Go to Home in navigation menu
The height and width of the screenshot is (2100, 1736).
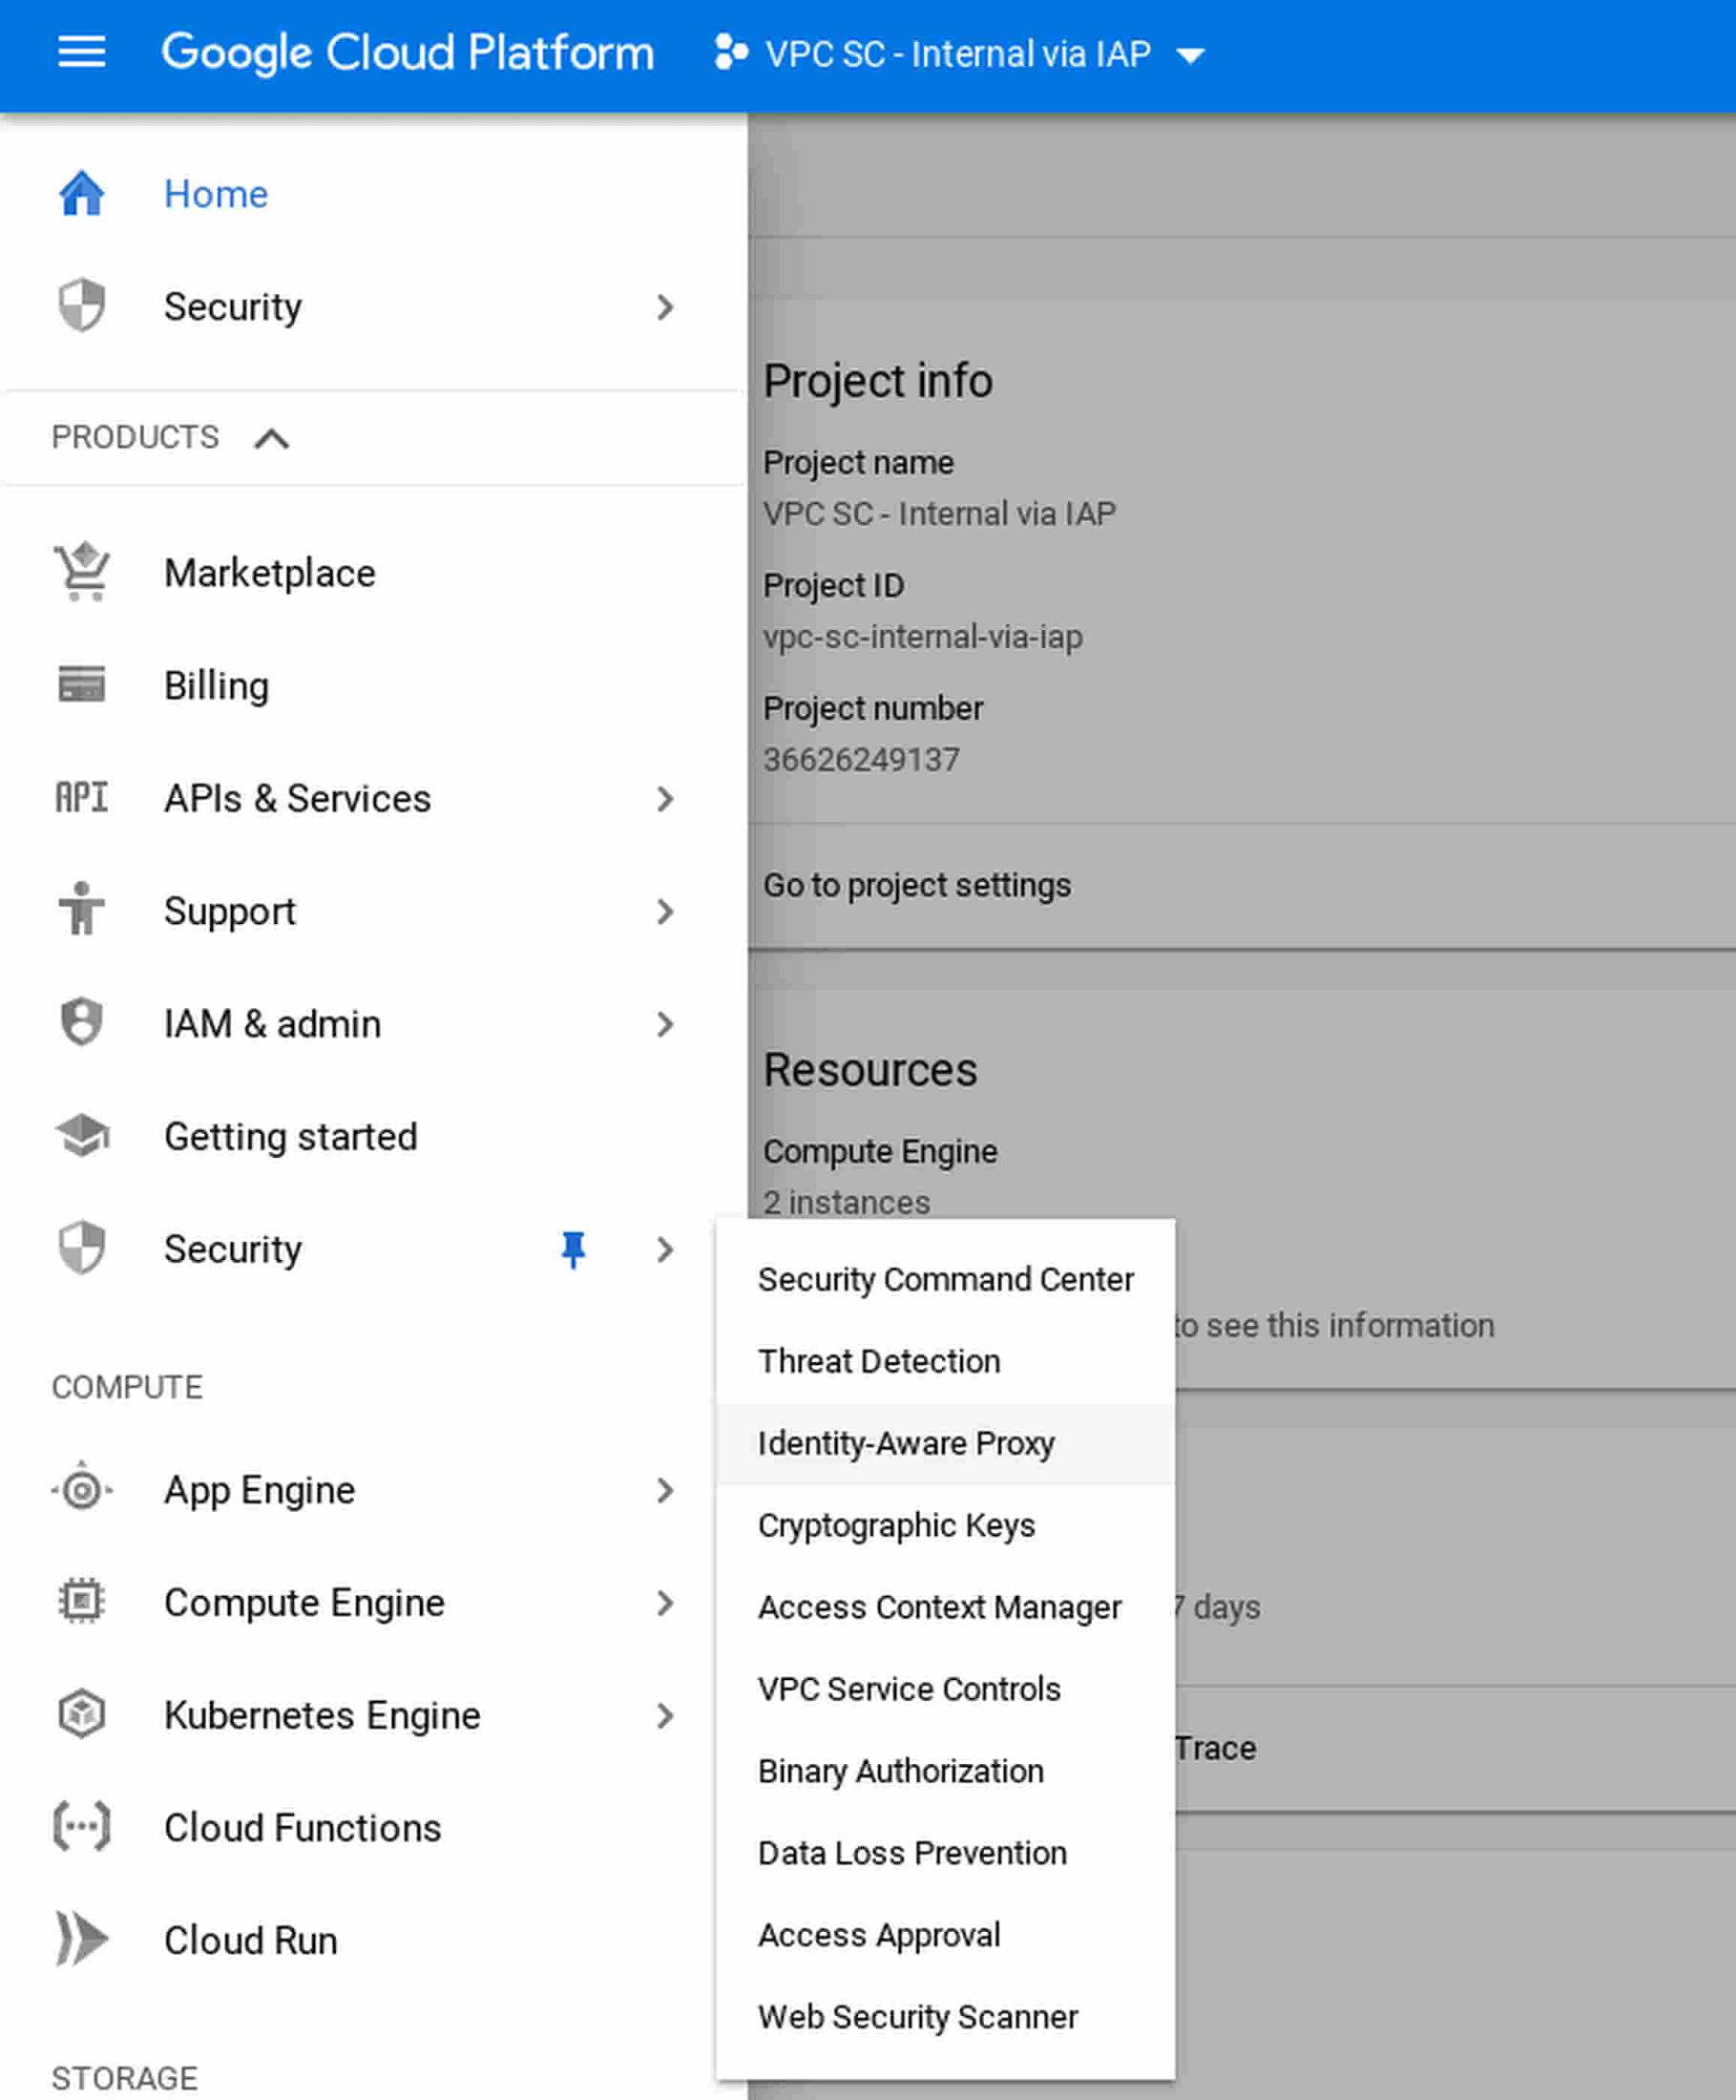click(x=216, y=194)
